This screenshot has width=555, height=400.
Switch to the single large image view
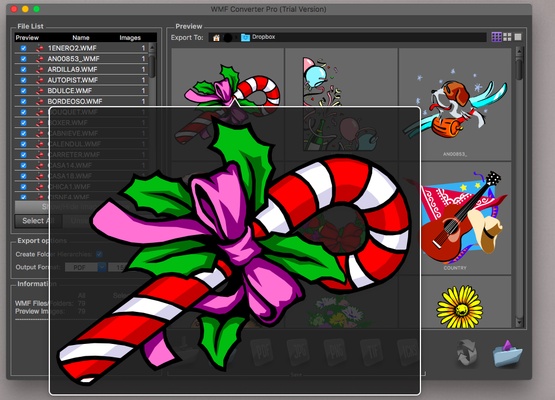pos(518,37)
